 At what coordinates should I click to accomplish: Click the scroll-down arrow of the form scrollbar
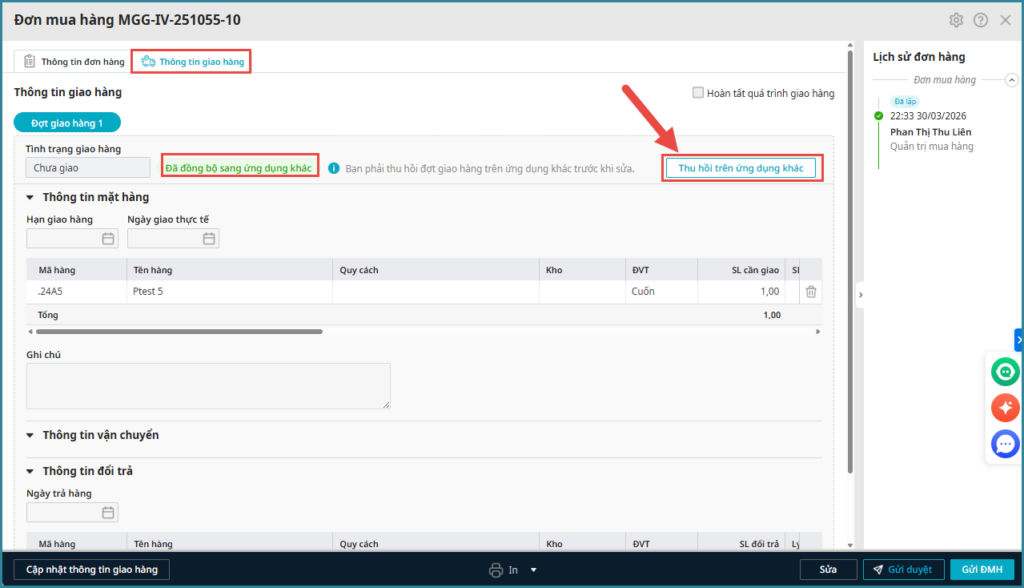pos(850,545)
